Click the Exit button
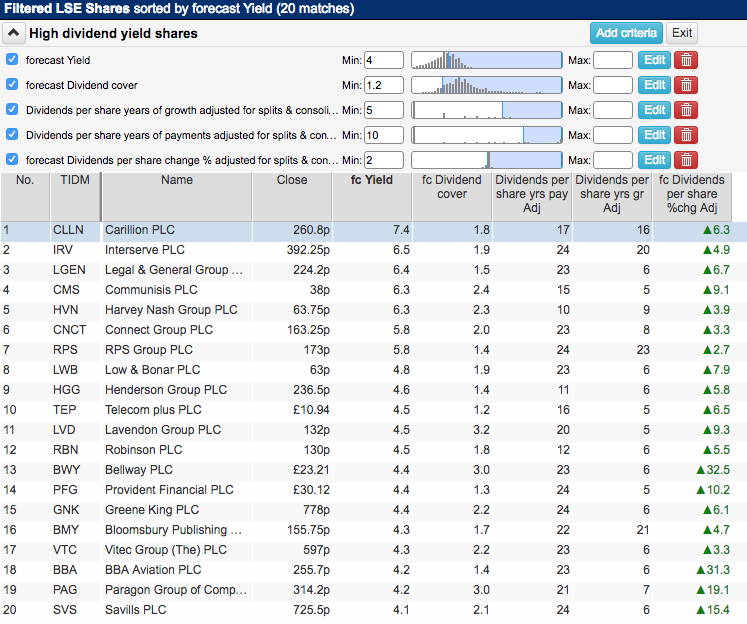The height and width of the screenshot is (624, 747). click(682, 33)
